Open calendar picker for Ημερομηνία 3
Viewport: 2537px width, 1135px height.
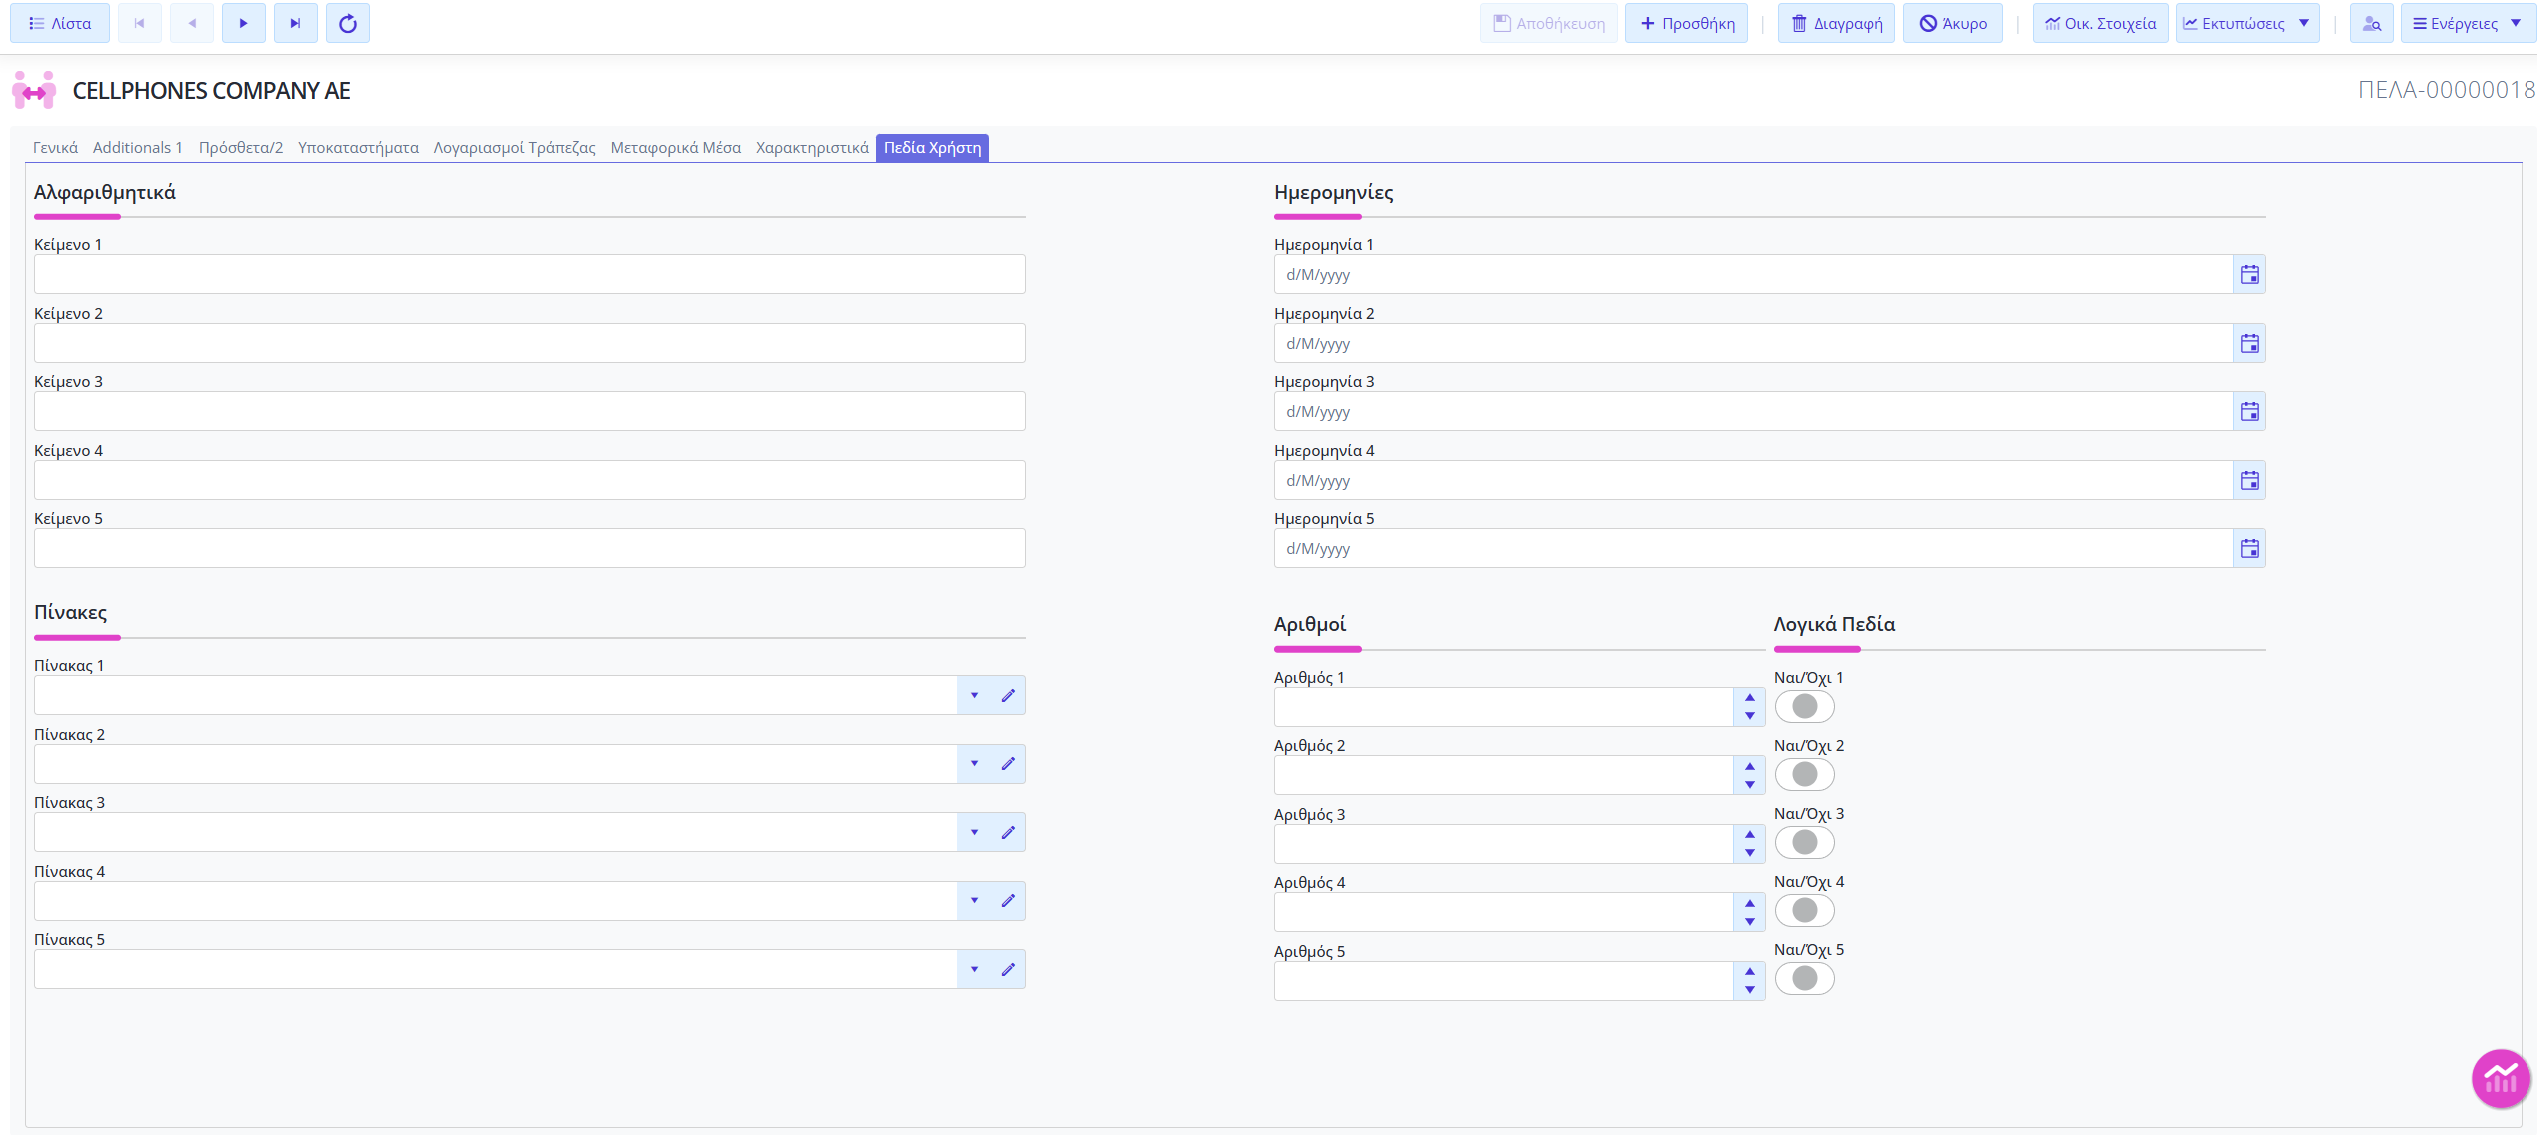[x=2249, y=411]
